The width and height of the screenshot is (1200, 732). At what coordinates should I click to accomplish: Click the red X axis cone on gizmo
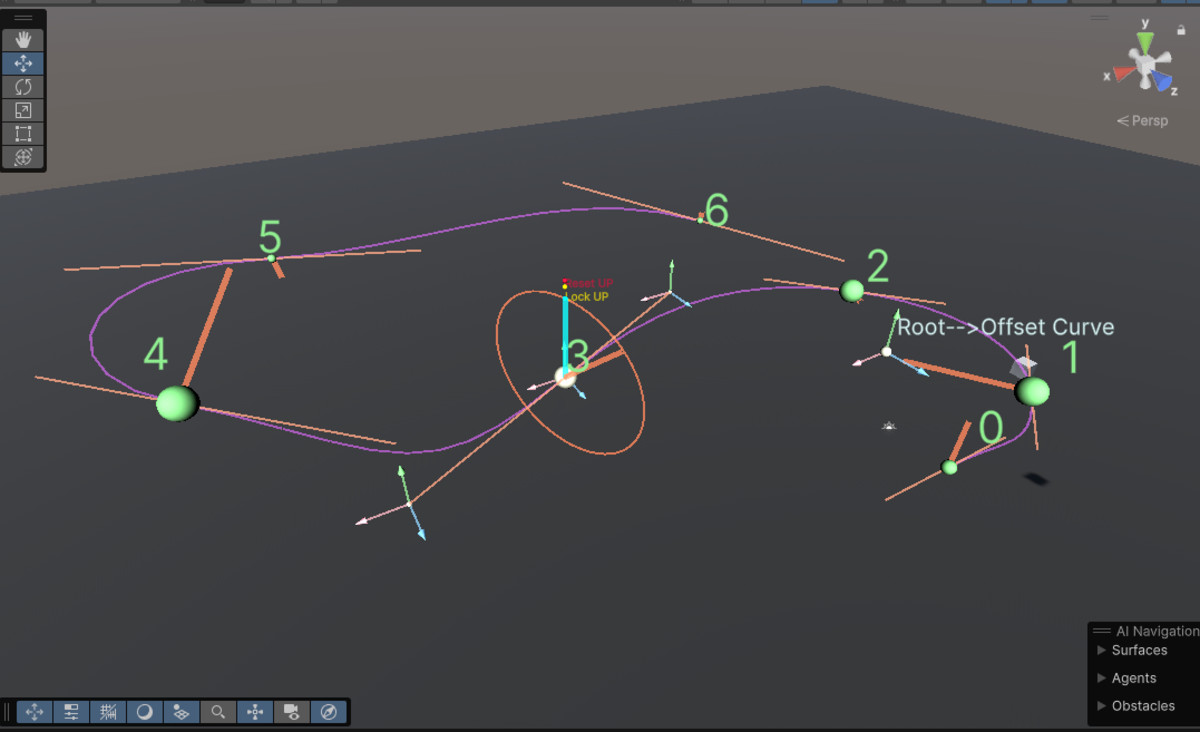coord(1121,71)
